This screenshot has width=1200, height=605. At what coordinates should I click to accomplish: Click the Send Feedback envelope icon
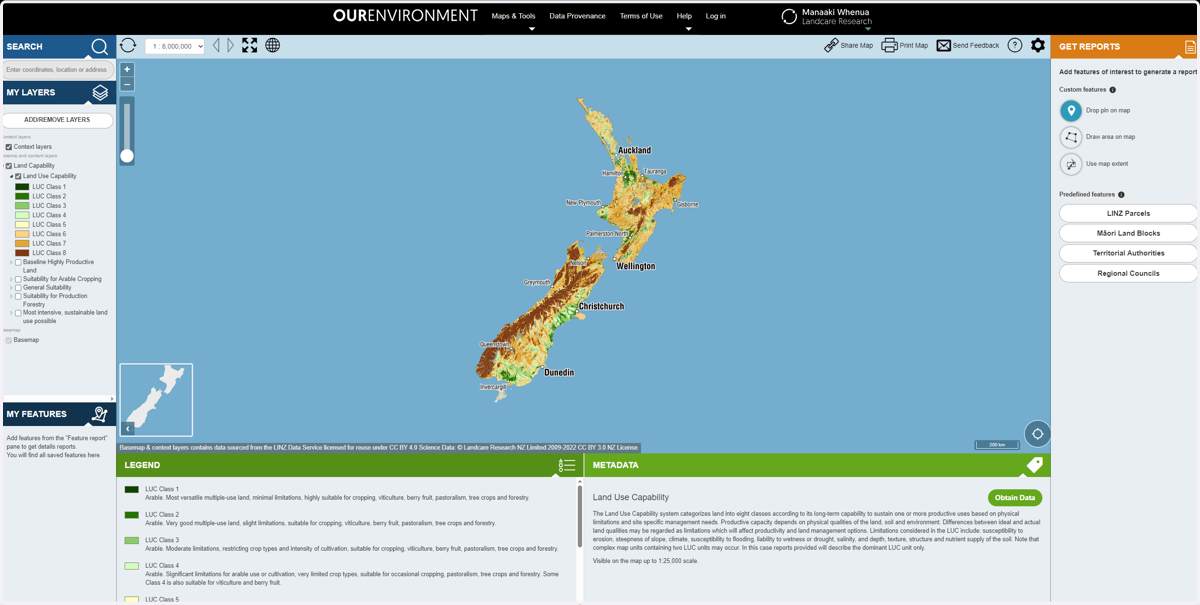click(943, 45)
